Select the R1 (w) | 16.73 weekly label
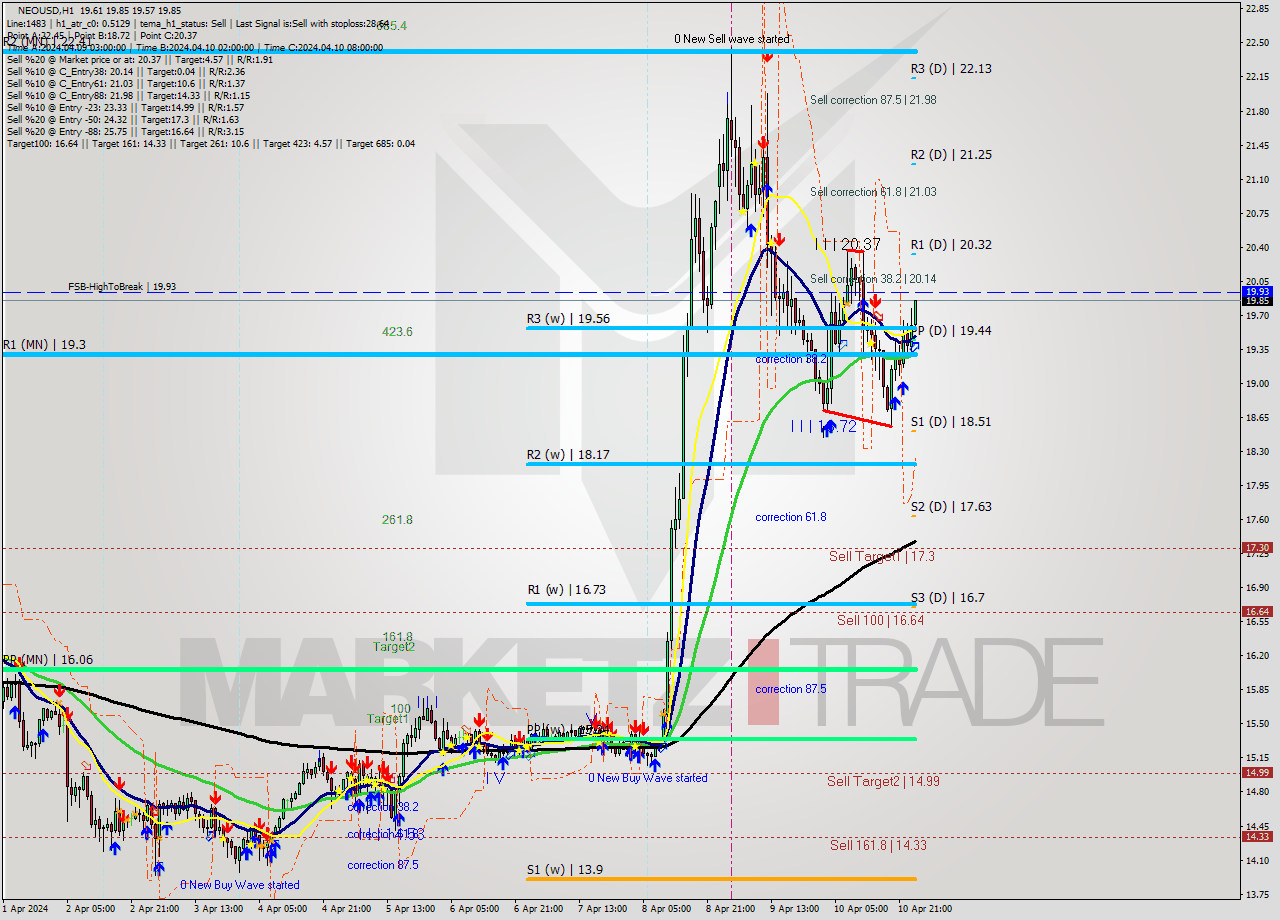The width and height of the screenshot is (1280, 920). pos(568,590)
